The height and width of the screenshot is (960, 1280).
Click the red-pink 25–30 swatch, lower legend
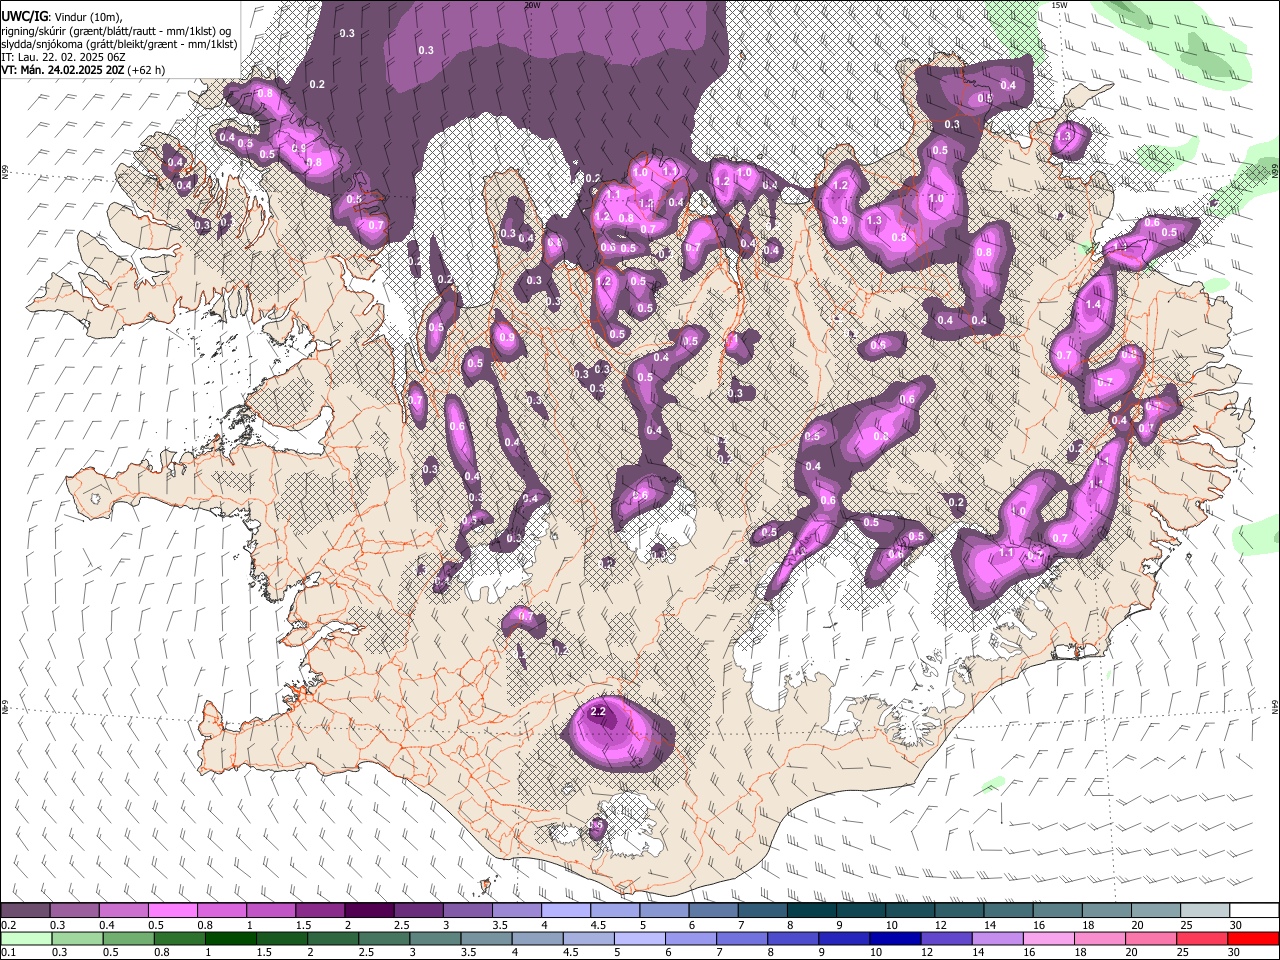pos(1202,938)
